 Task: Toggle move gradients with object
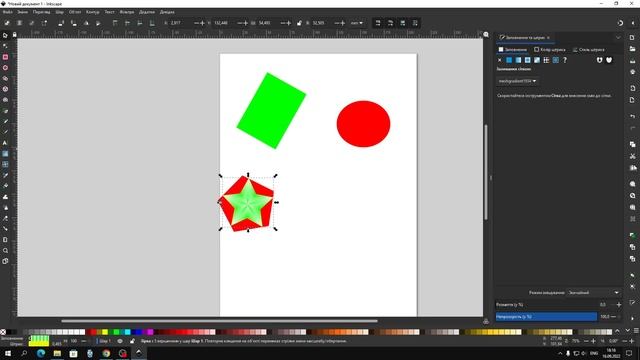click(x=402, y=23)
